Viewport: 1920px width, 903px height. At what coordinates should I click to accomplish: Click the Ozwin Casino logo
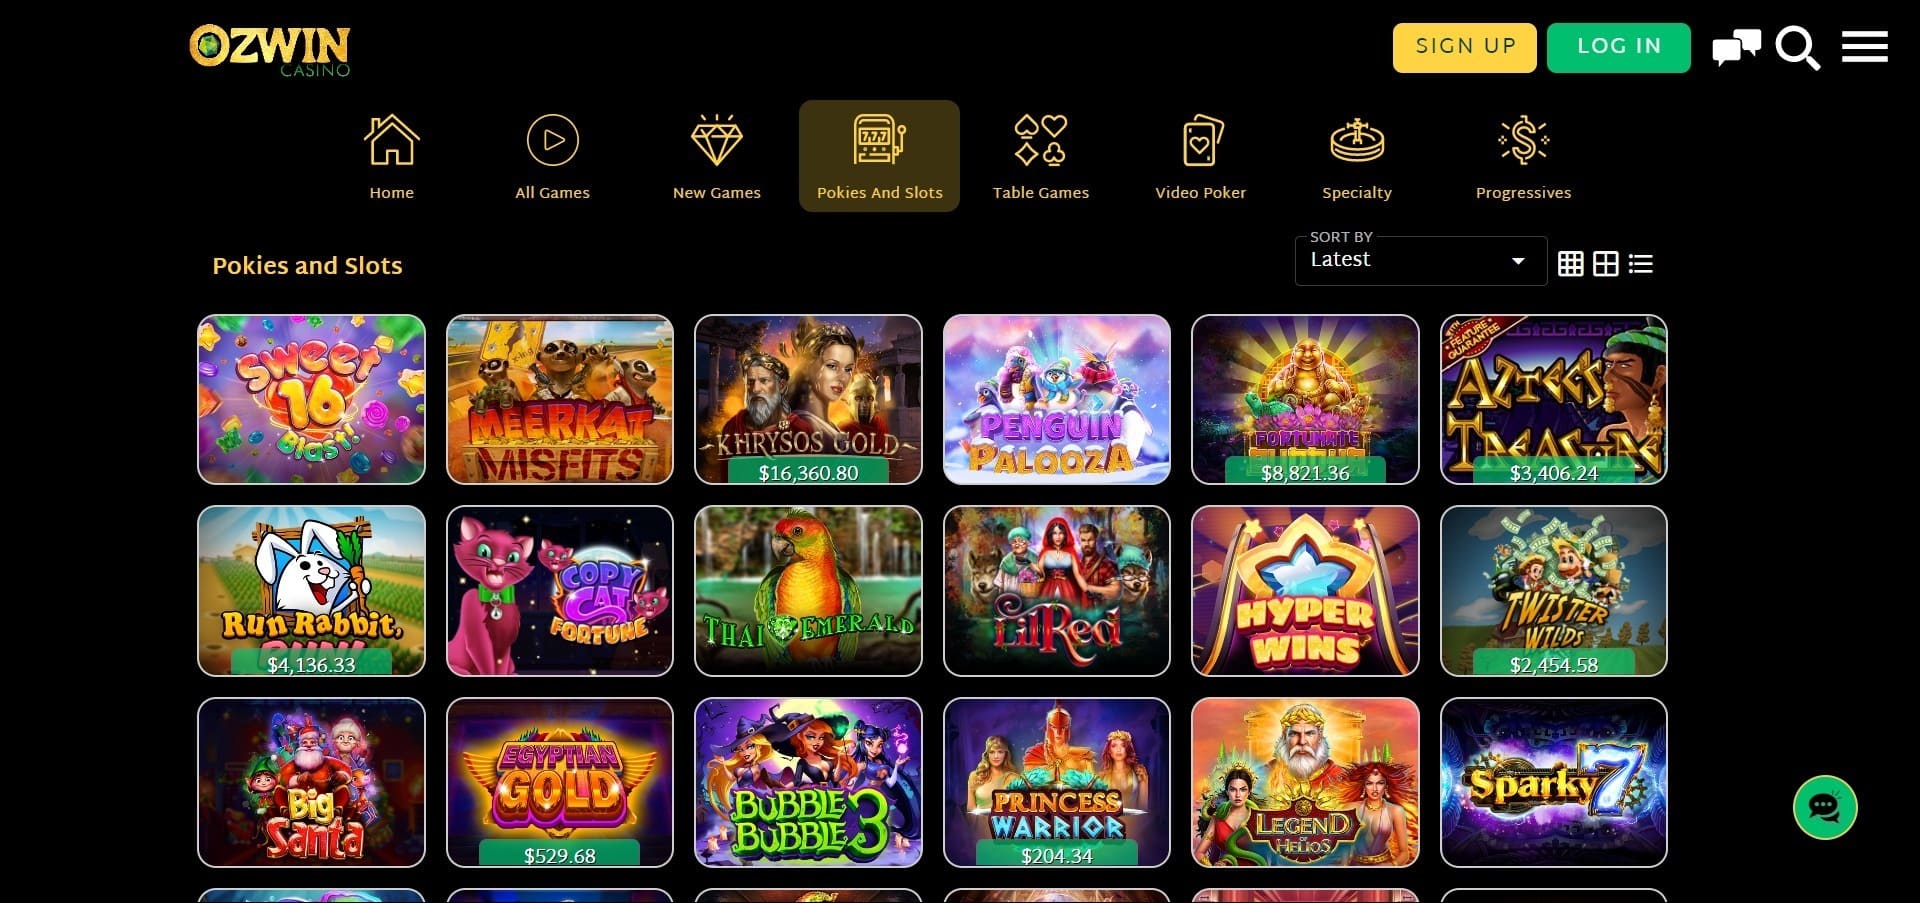(x=270, y=50)
